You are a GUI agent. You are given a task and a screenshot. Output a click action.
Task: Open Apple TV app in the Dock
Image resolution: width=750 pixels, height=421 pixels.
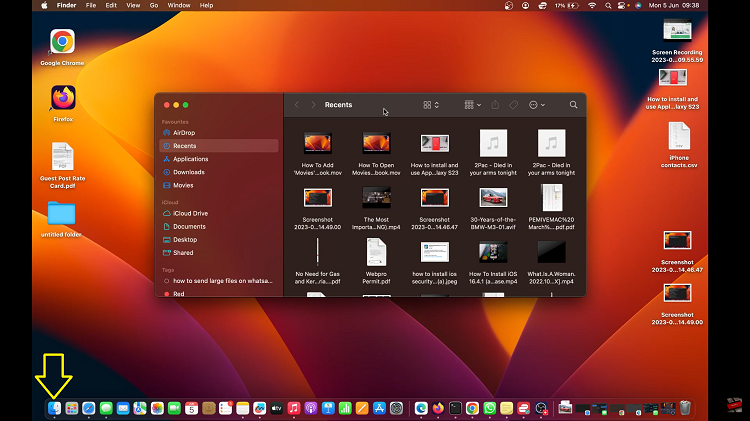[x=276, y=408]
